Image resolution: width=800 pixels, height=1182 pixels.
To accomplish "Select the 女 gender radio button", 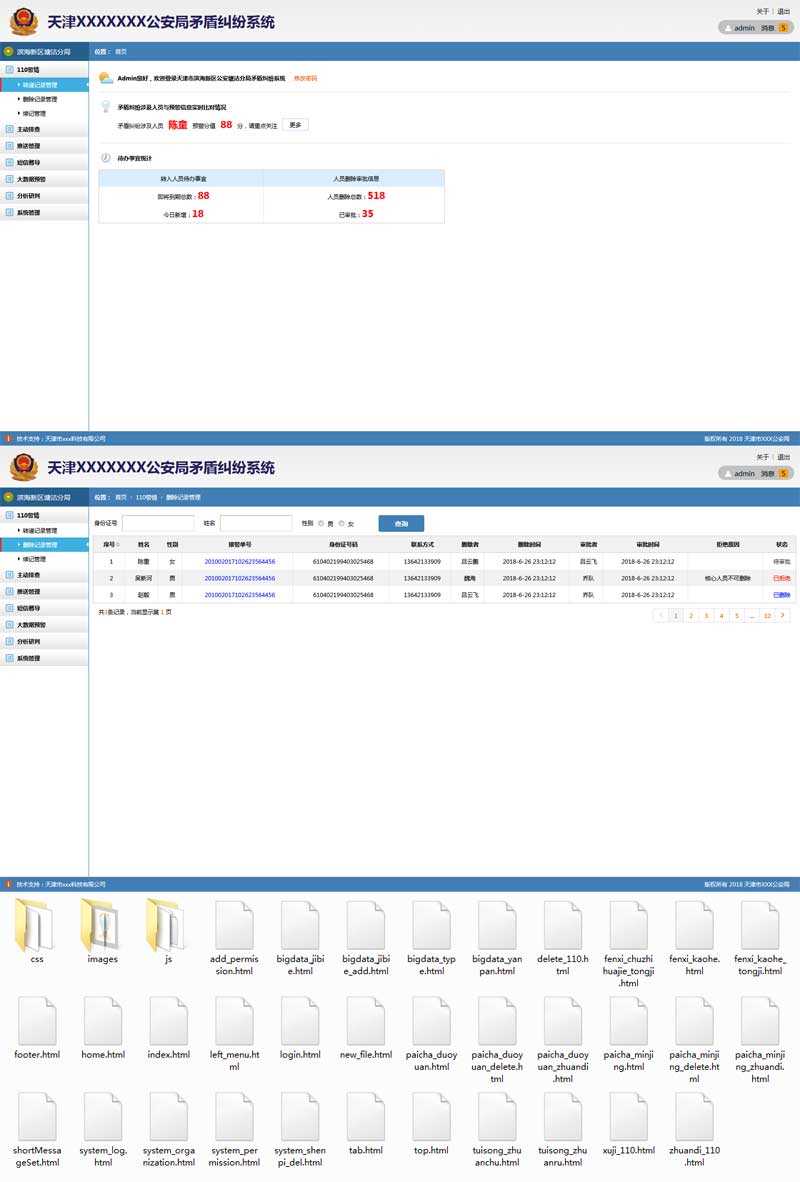I will (x=341, y=523).
